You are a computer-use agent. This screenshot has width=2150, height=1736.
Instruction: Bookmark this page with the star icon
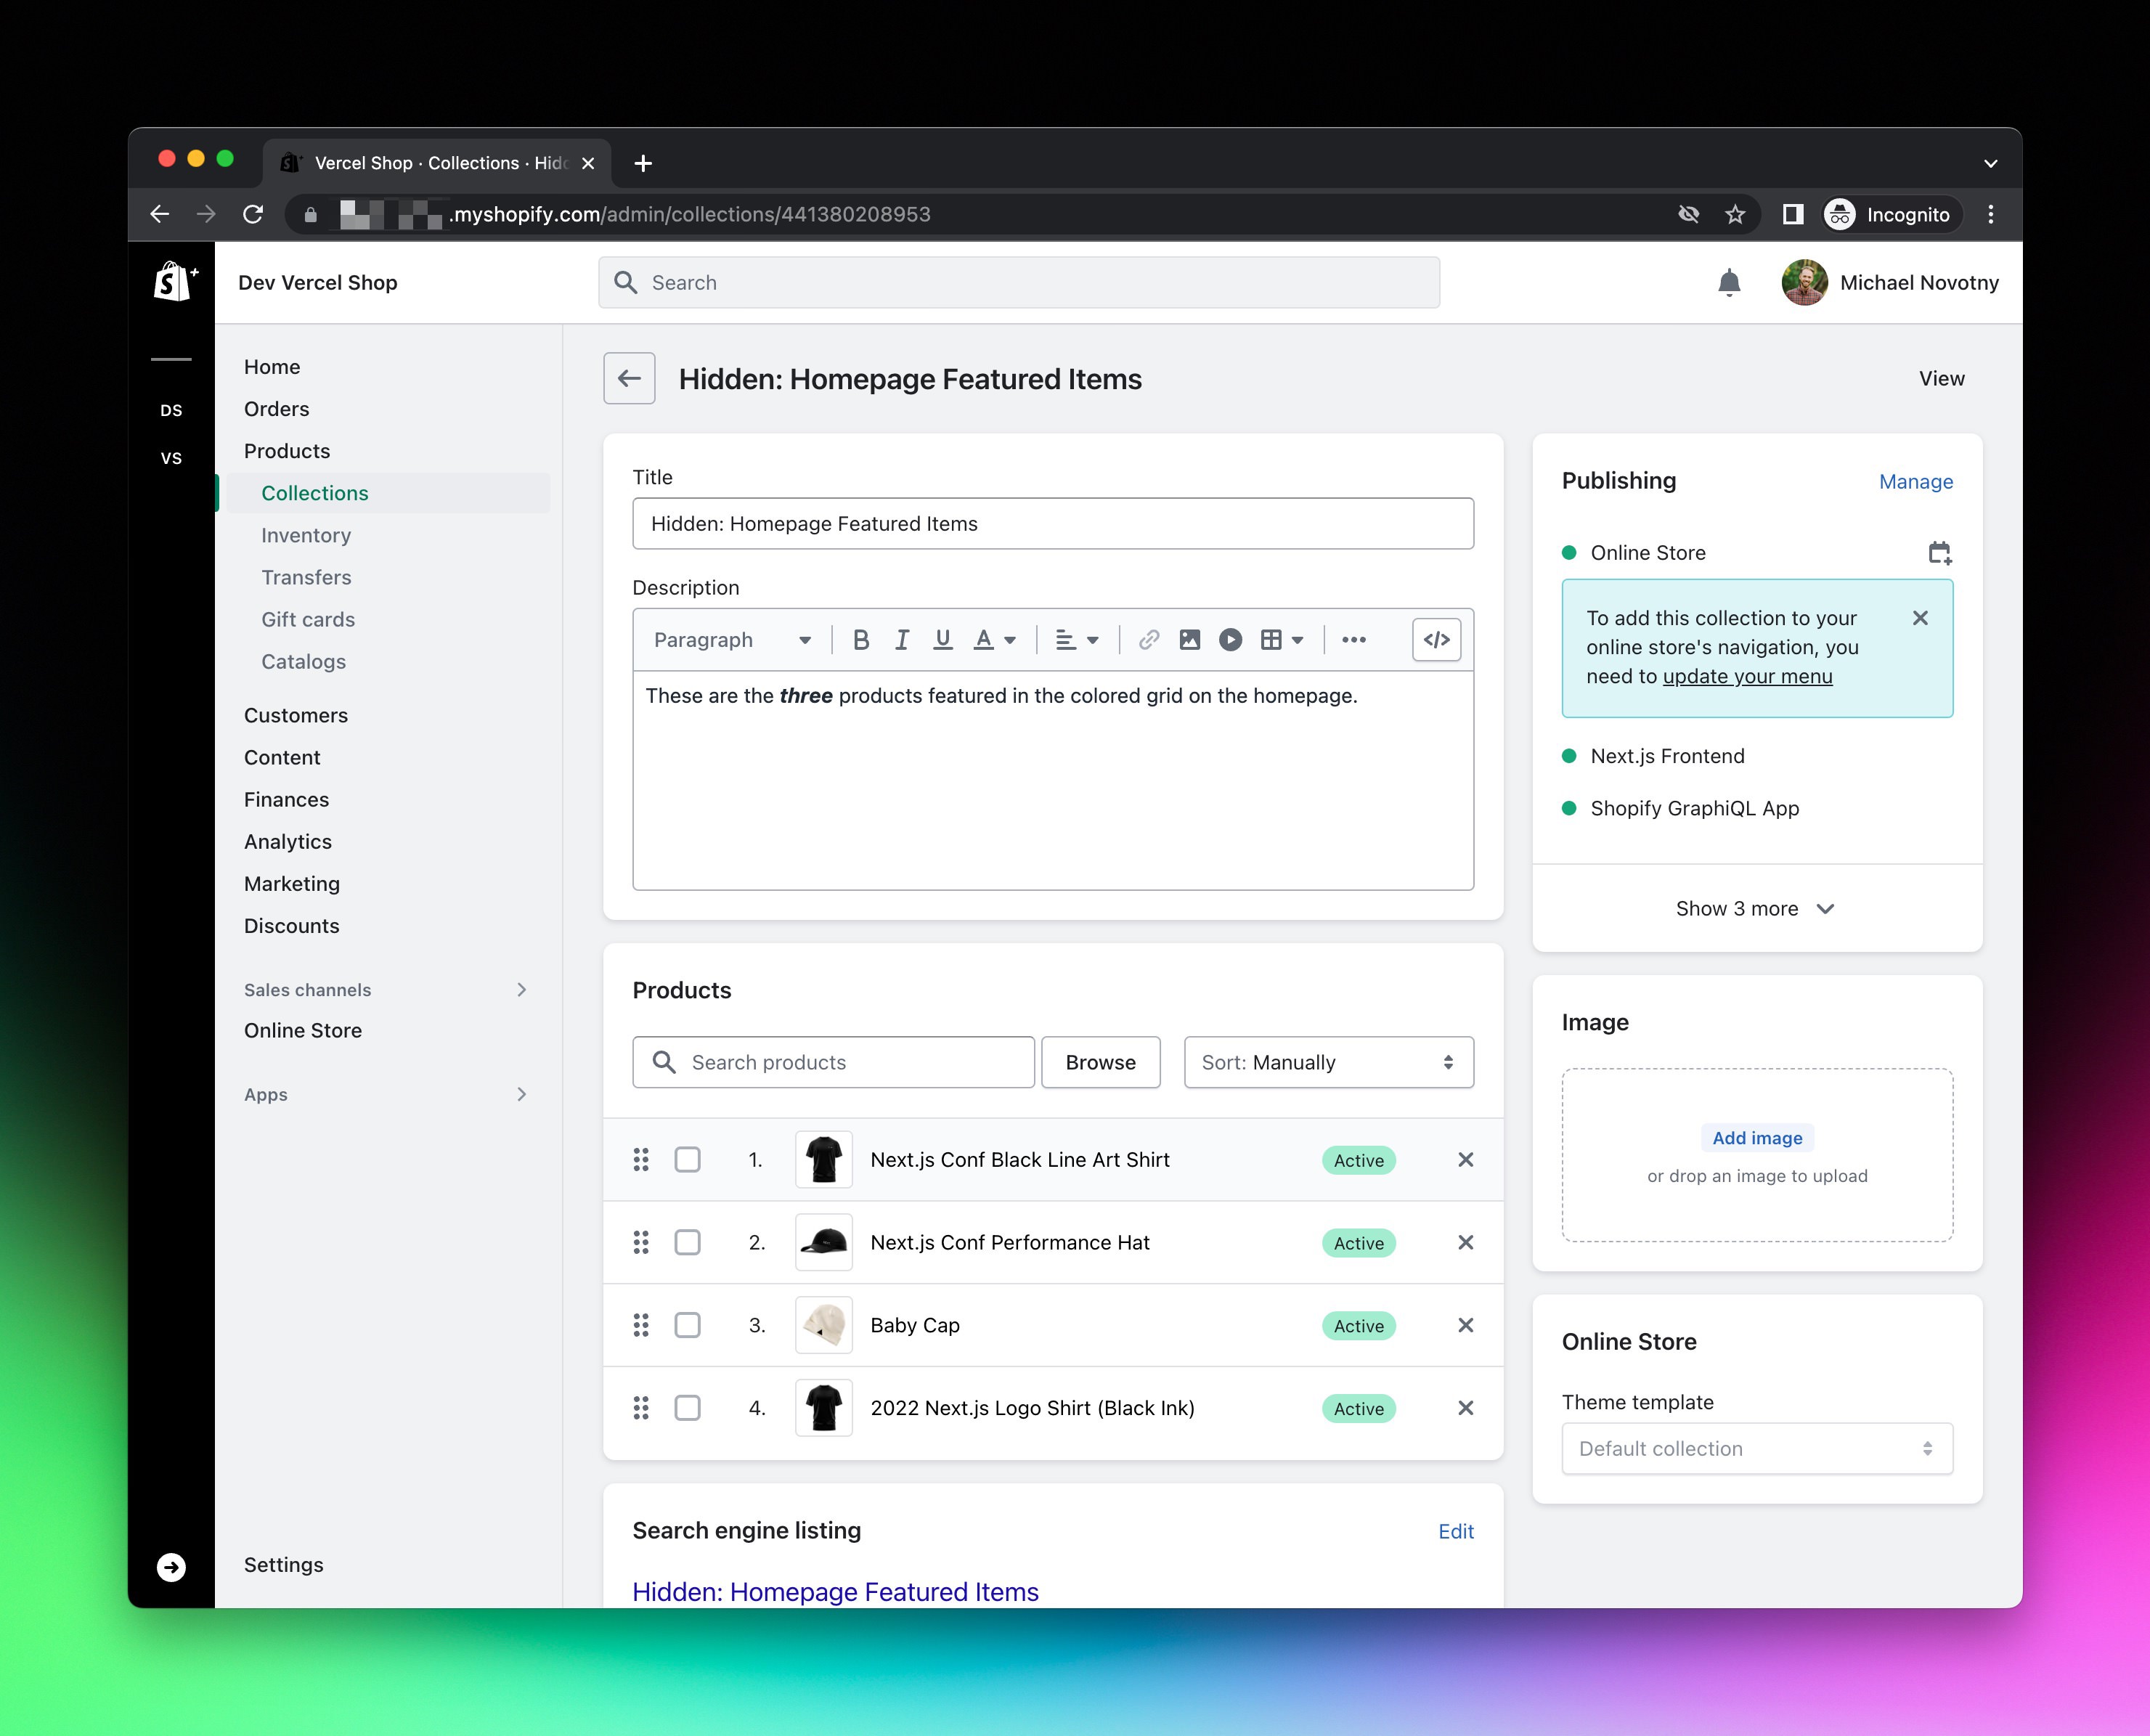1735,214
